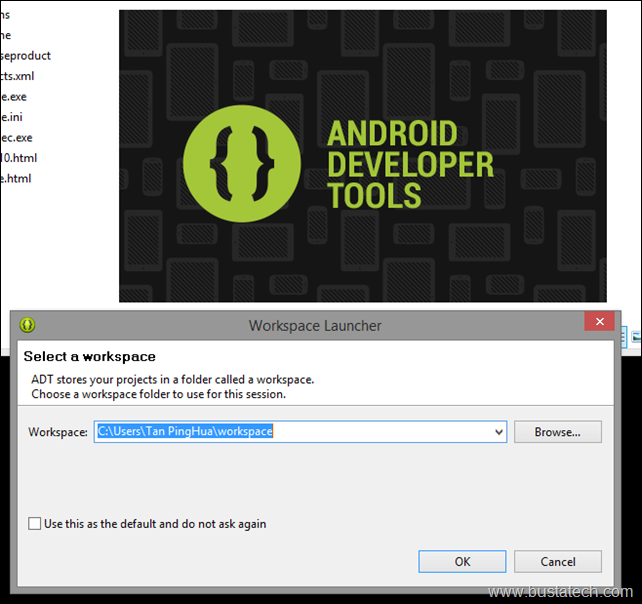This screenshot has height=604, width=642.
Task: Expand the Workspace path dropdown arrow
Action: (x=499, y=432)
